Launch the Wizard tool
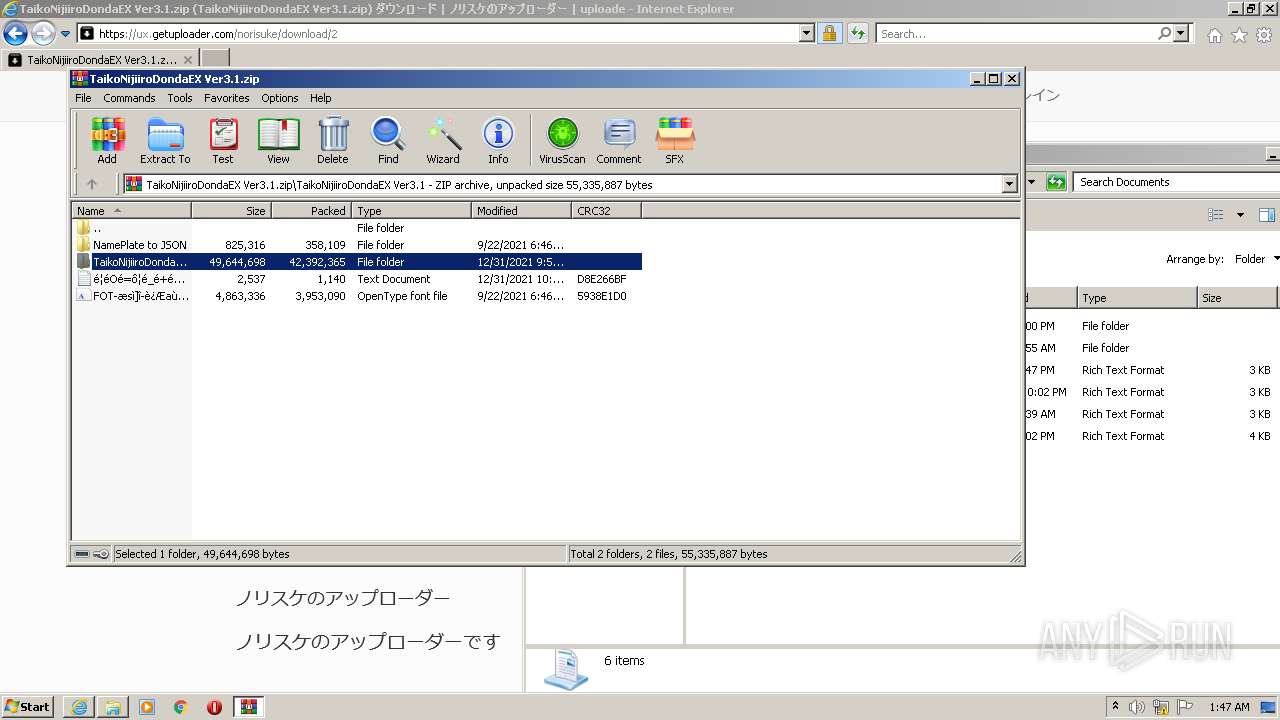Image resolution: width=1280 pixels, height=720 pixels. (443, 141)
